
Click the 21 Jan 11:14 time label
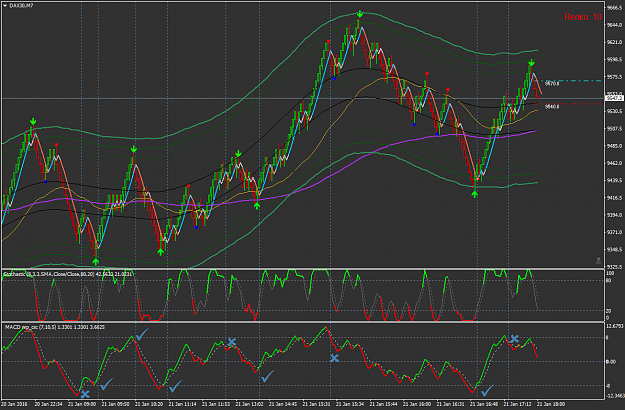click(x=182, y=404)
